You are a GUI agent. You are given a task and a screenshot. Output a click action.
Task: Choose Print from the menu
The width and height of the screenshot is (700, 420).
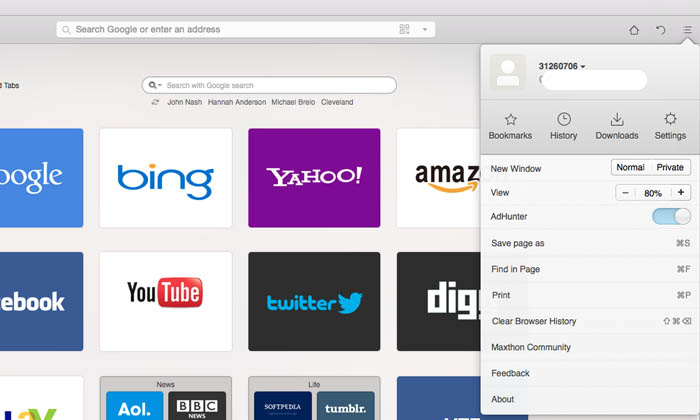590,295
